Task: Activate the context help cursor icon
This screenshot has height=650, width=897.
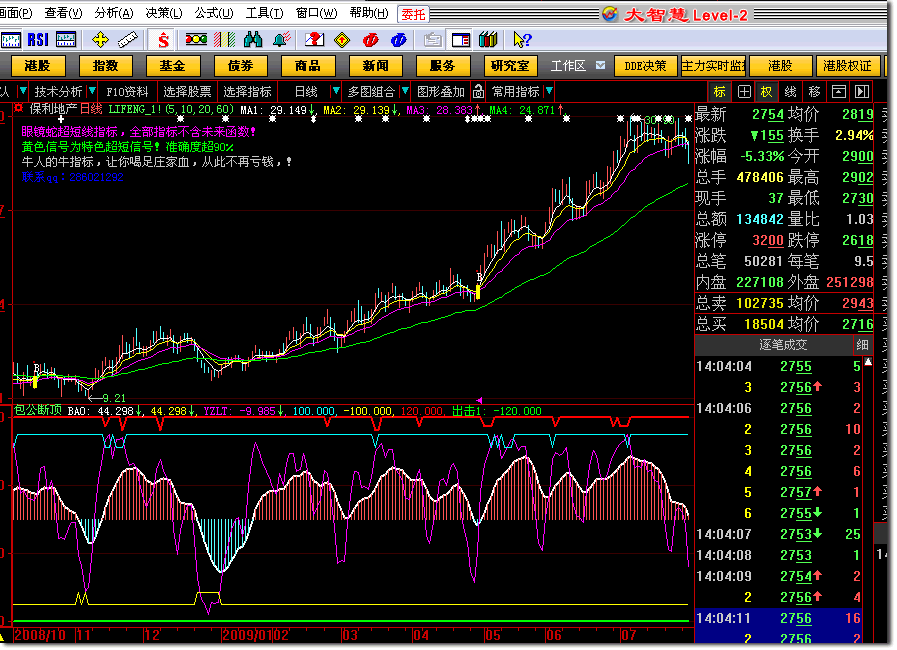Action: coord(522,39)
